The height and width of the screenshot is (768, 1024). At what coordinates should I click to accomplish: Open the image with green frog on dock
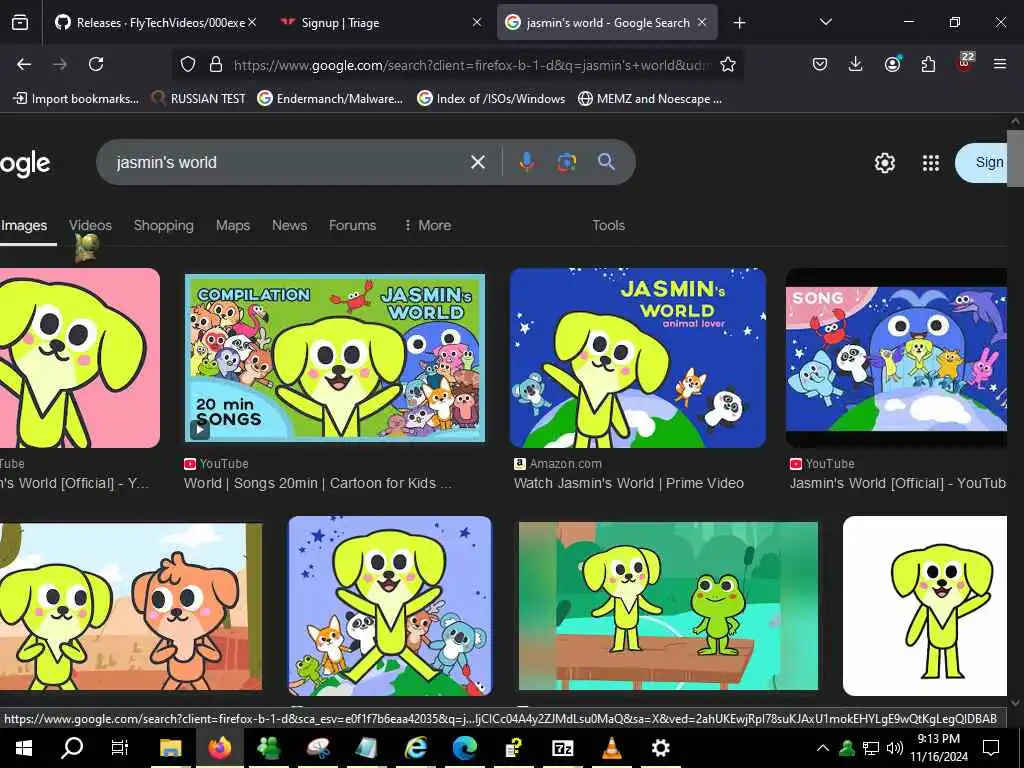coord(668,606)
